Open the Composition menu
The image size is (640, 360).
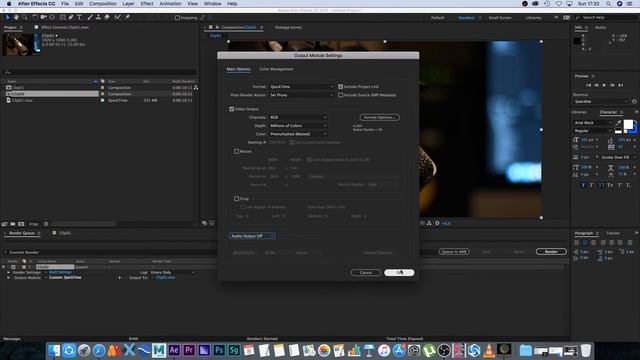click(x=103, y=4)
